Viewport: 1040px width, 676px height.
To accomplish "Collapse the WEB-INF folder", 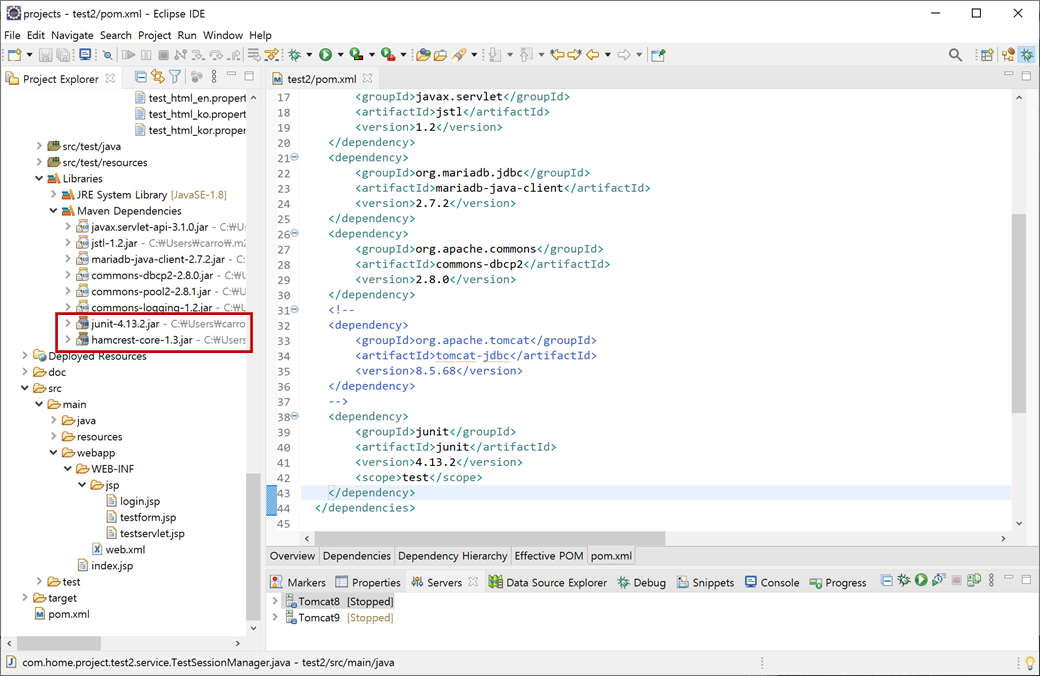I will coord(68,469).
